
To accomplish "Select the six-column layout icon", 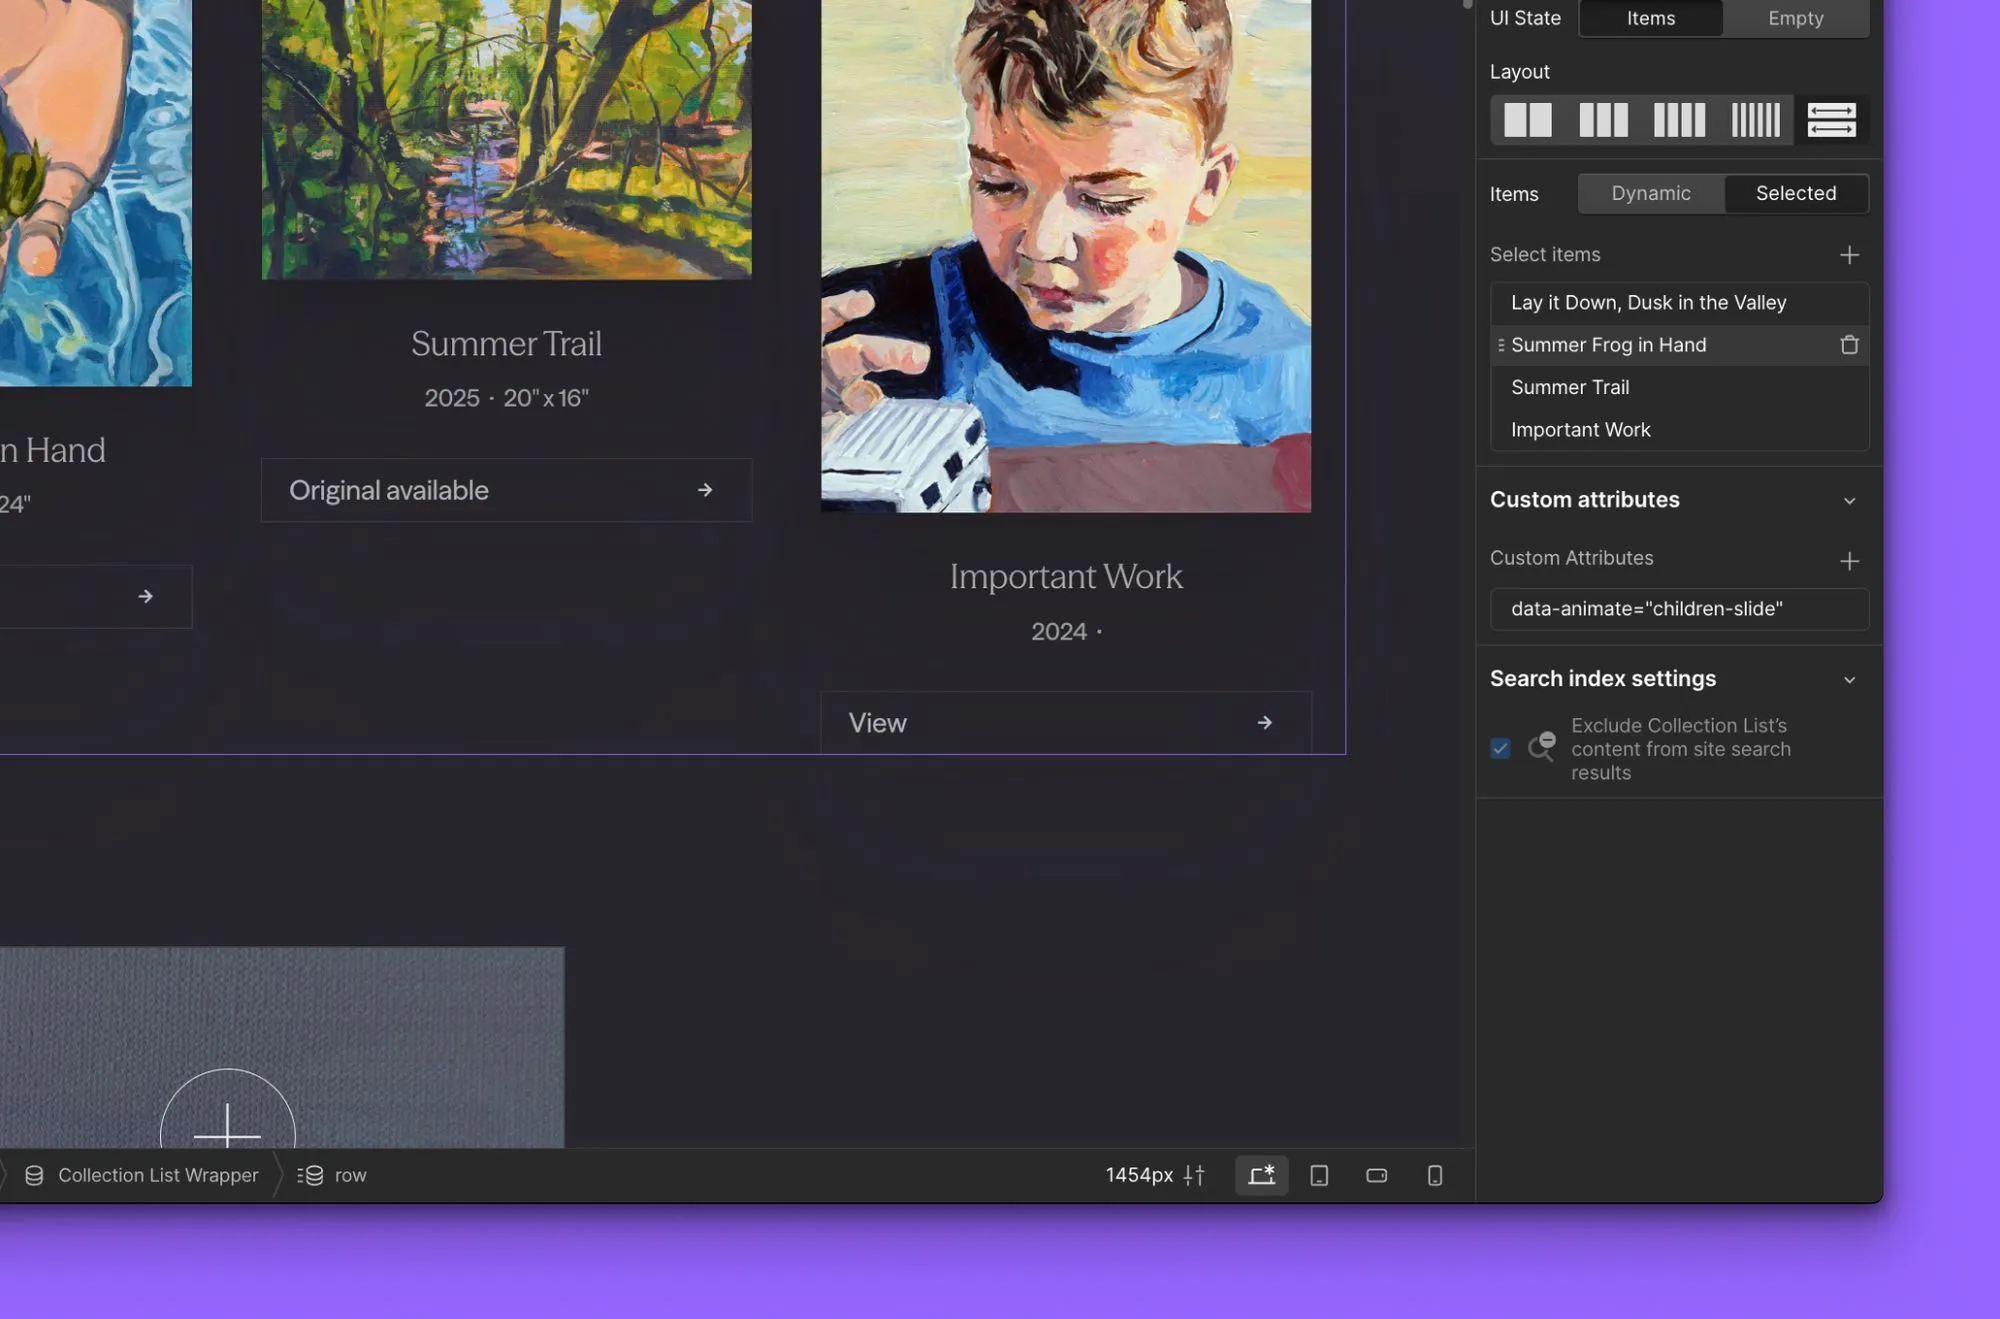I will click(x=1755, y=120).
